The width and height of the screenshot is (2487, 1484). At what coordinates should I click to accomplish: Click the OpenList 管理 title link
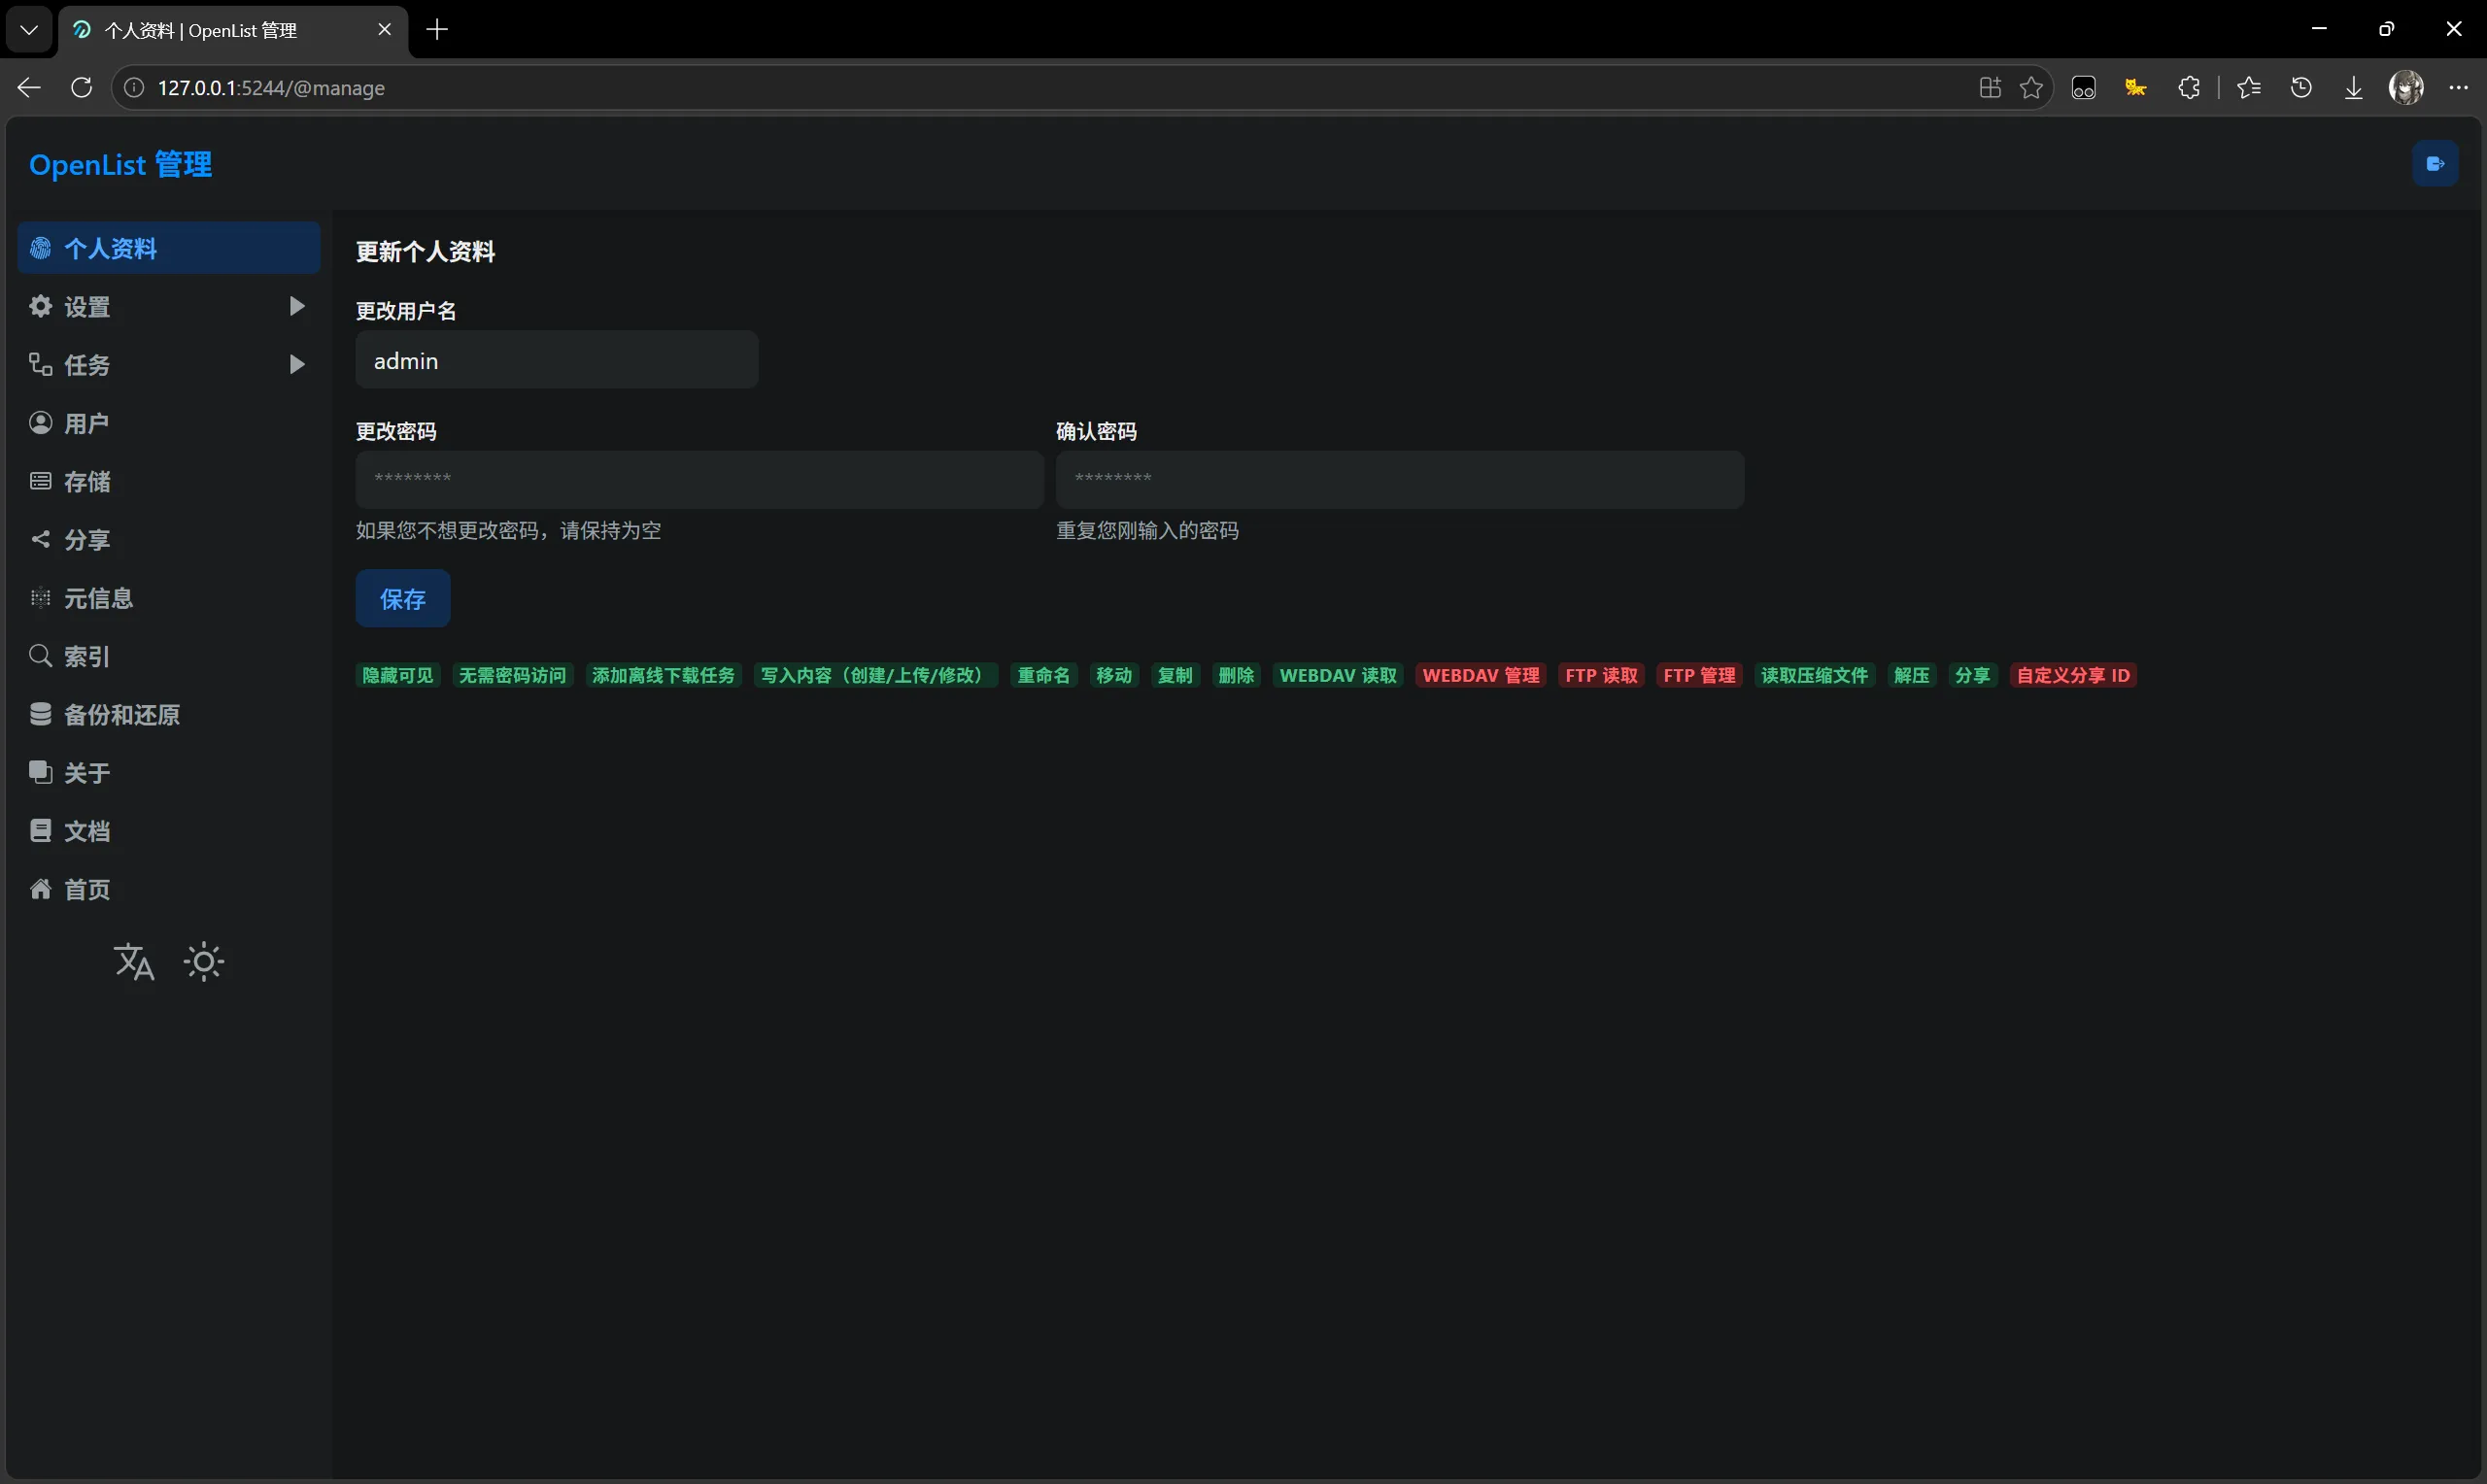point(121,165)
